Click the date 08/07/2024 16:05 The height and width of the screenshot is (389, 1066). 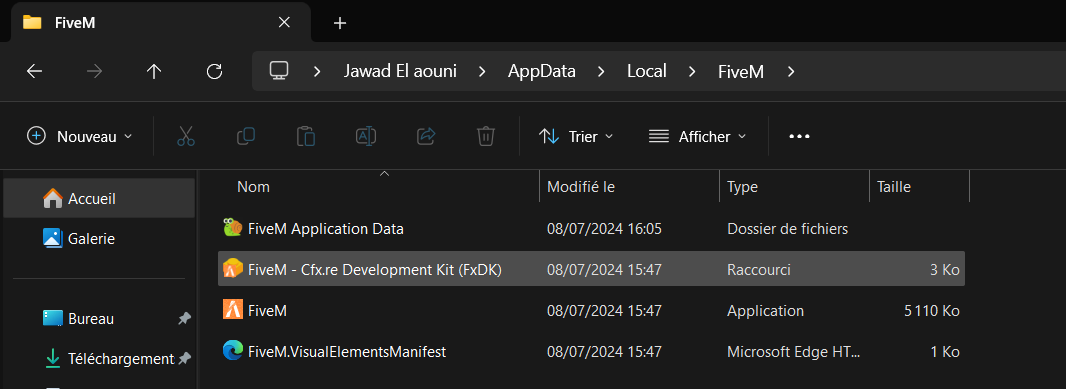pos(604,229)
